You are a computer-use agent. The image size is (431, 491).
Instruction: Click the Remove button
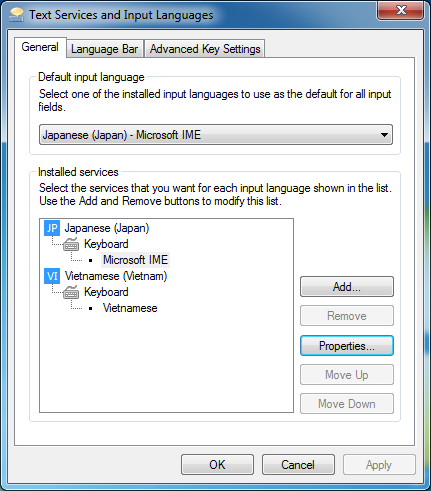pos(347,316)
